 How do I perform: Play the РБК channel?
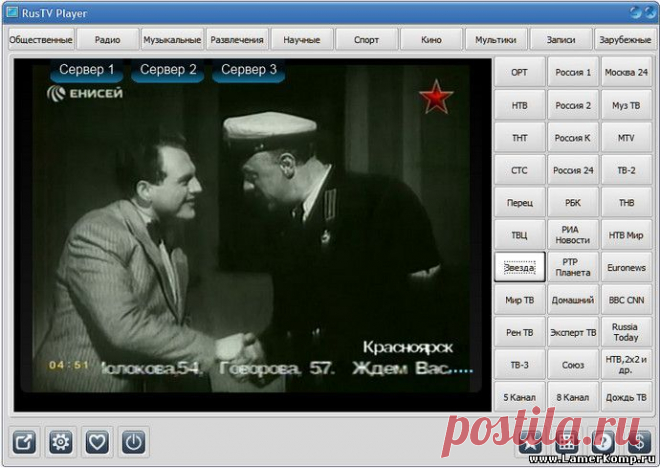click(x=573, y=202)
